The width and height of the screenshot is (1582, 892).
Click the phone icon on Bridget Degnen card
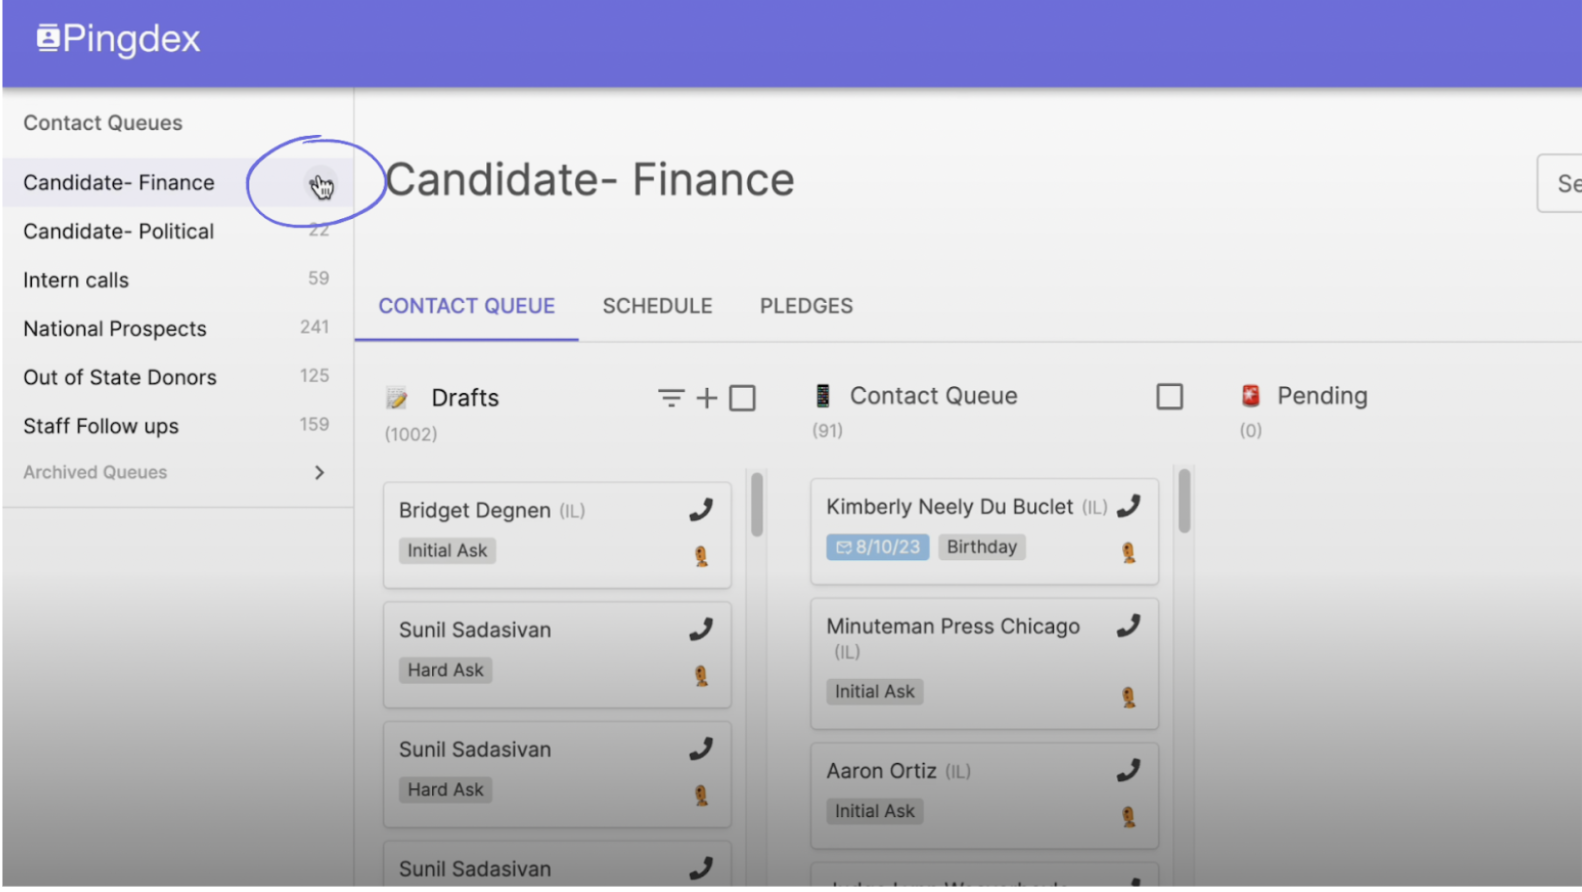coord(701,510)
